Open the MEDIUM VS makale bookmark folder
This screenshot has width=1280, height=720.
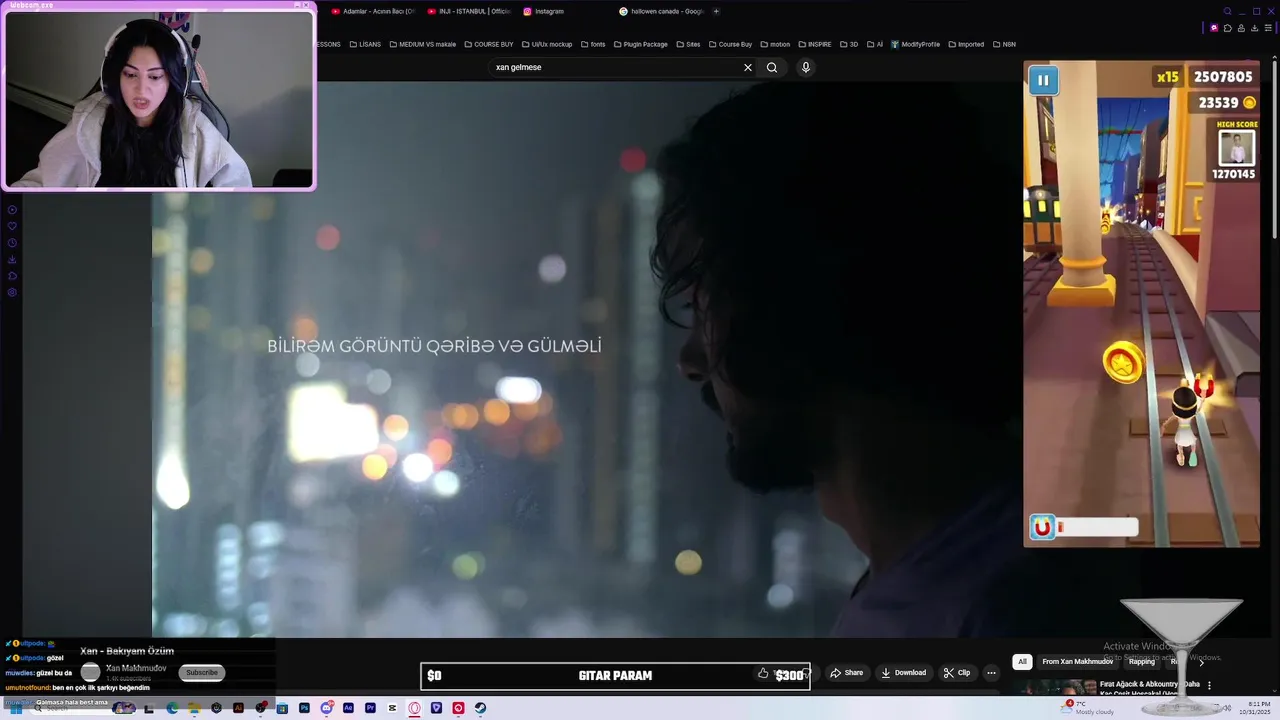[422, 44]
